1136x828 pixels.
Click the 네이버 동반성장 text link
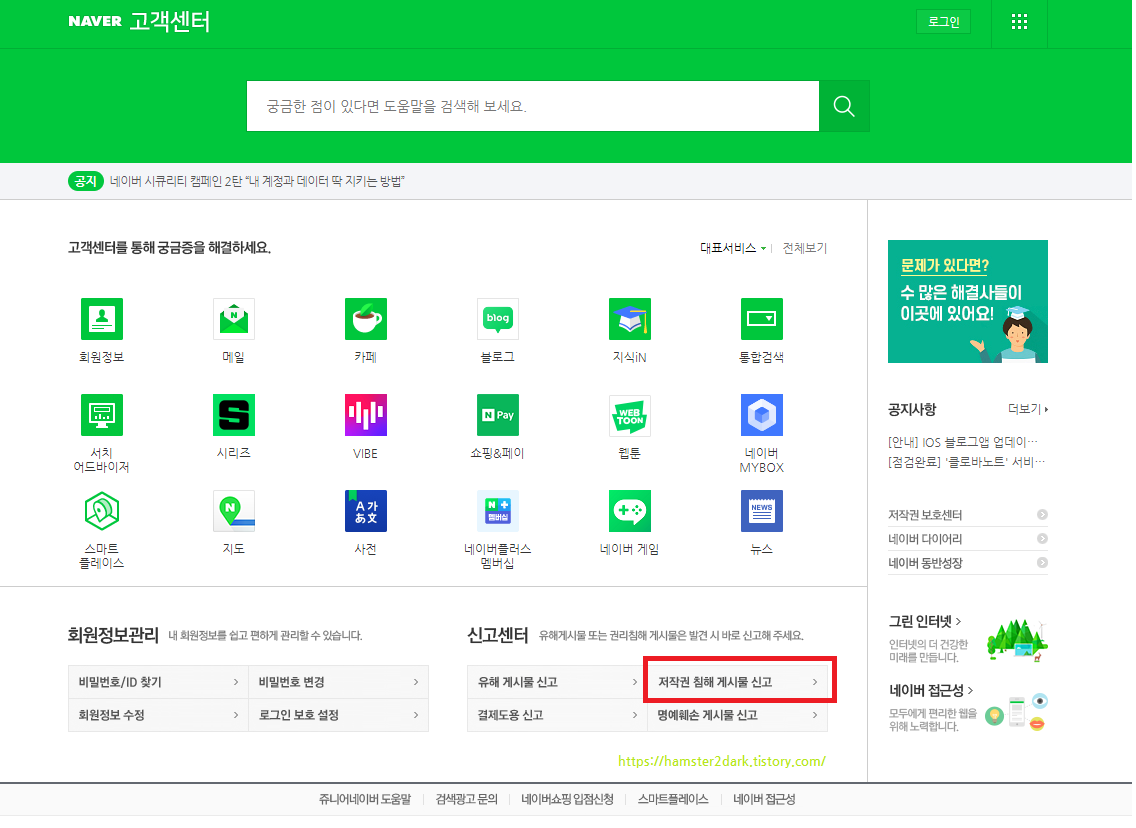coord(925,564)
